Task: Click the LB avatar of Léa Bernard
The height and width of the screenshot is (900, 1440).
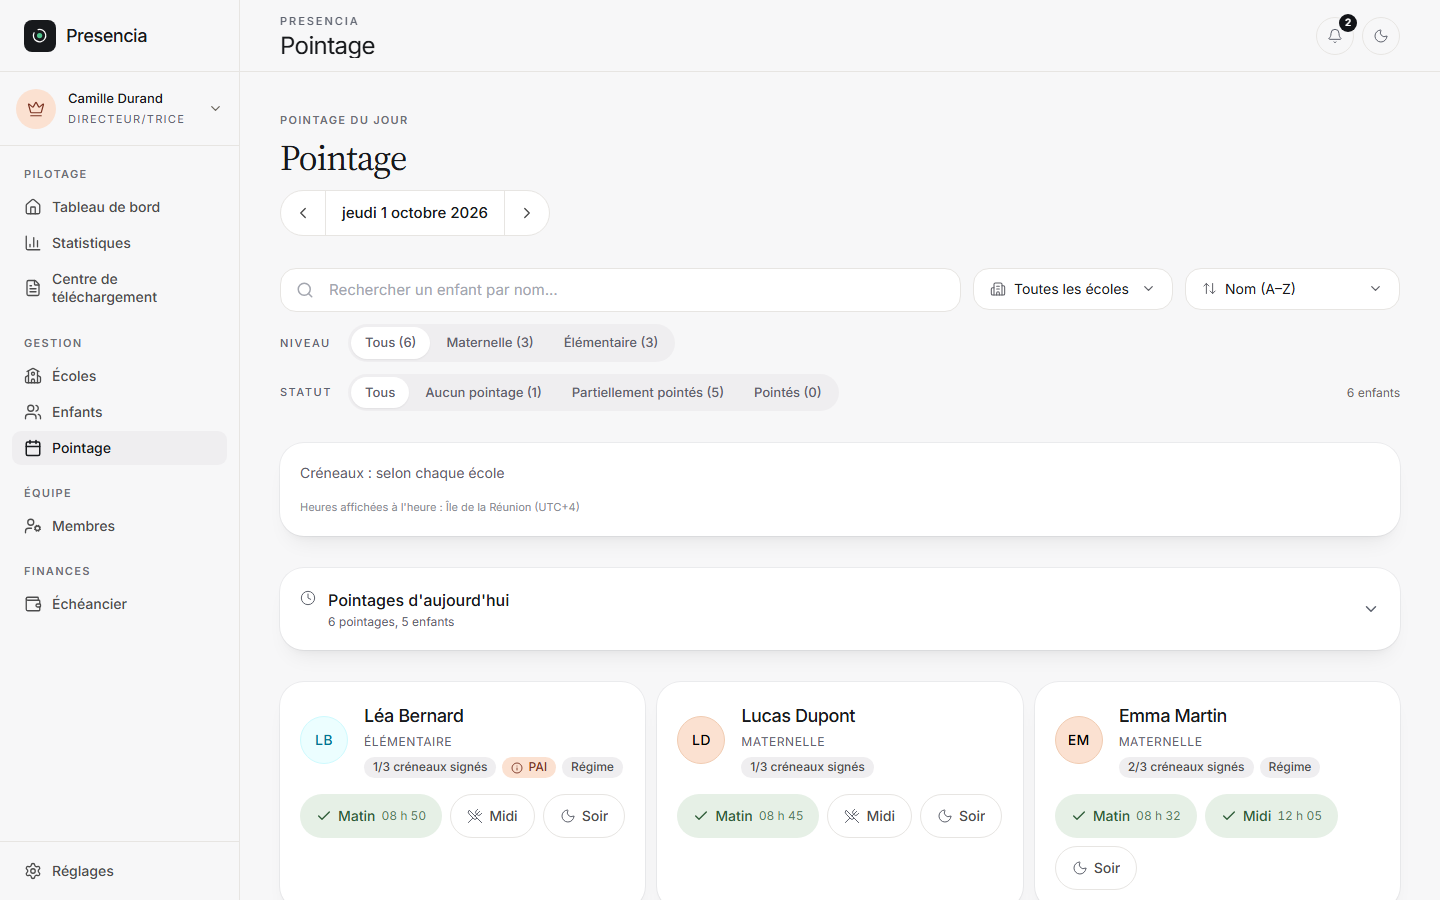Action: (x=324, y=740)
